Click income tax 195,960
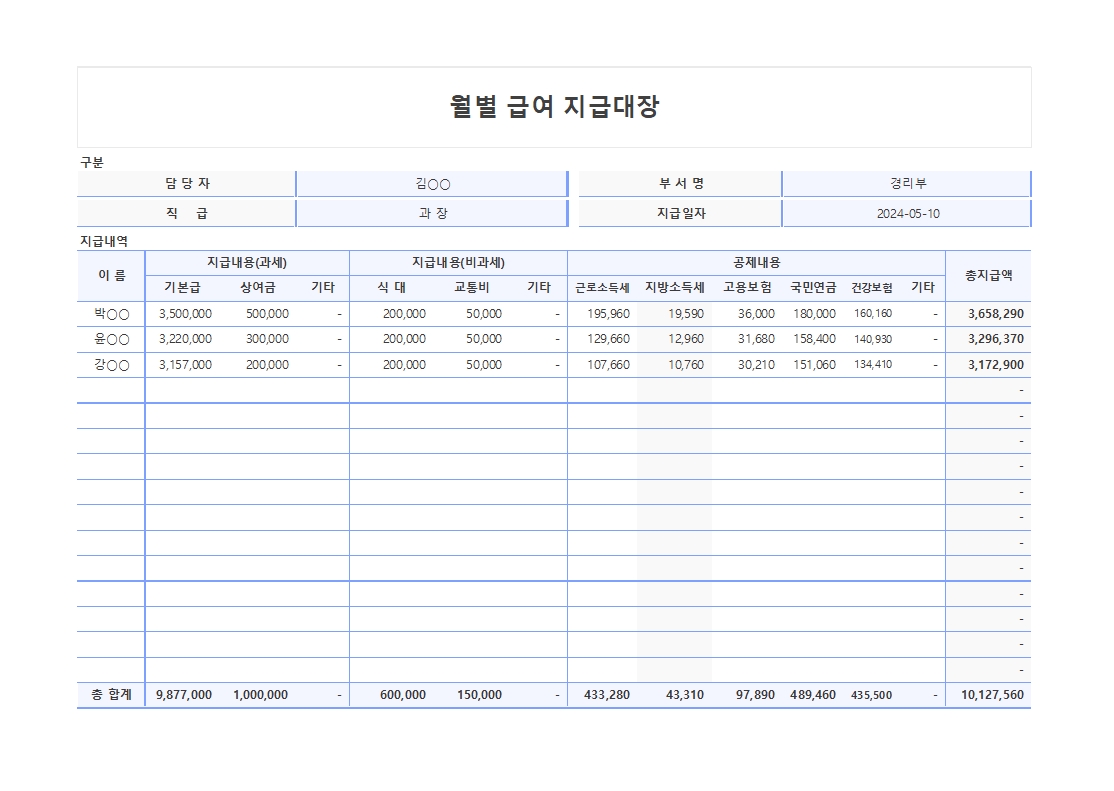Viewport: 1114px width, 791px height. (608, 314)
